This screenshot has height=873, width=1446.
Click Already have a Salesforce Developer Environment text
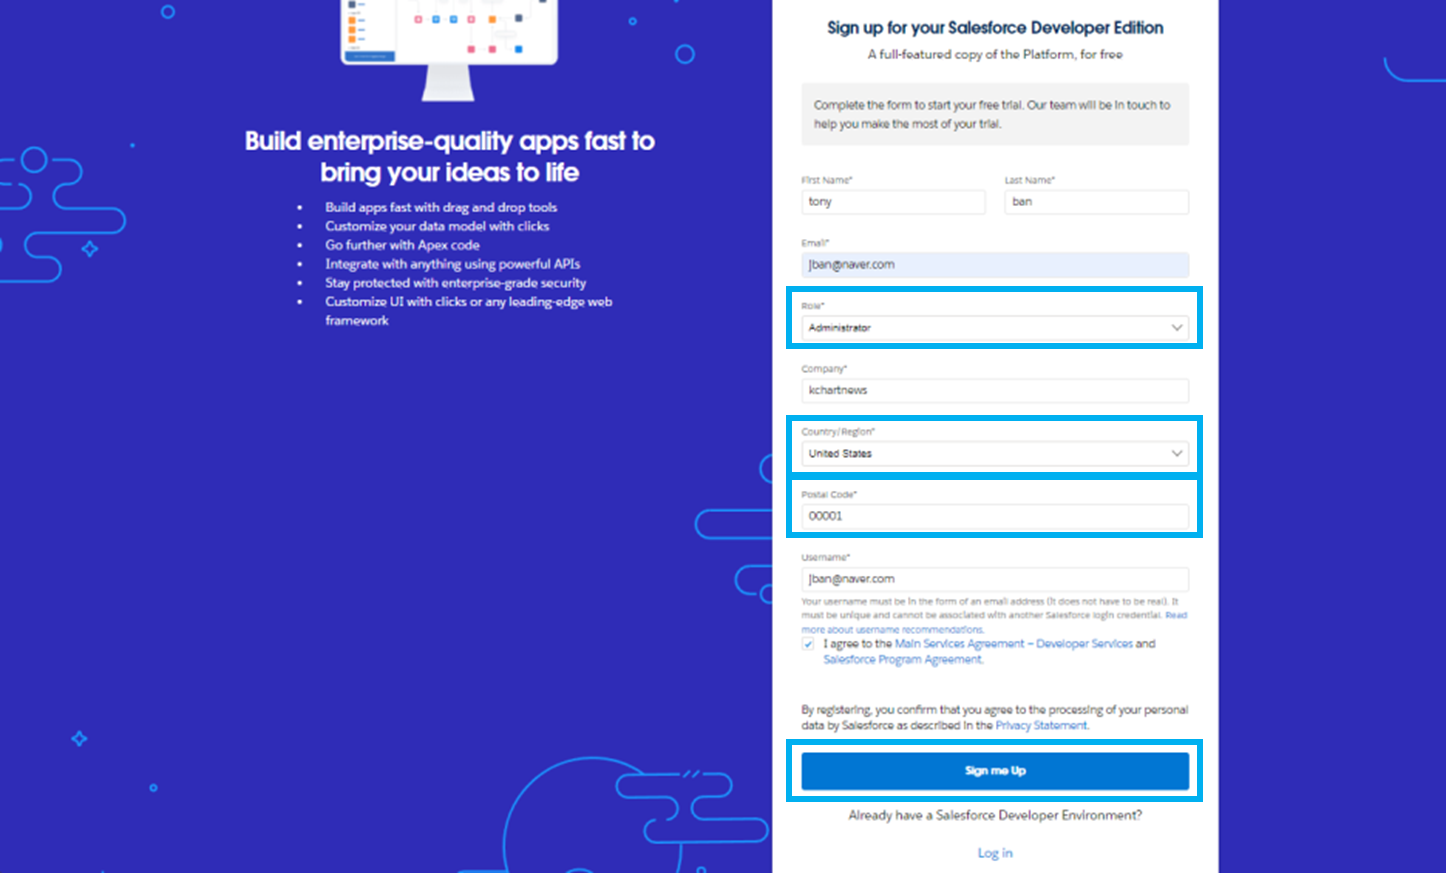pyautogui.click(x=995, y=816)
